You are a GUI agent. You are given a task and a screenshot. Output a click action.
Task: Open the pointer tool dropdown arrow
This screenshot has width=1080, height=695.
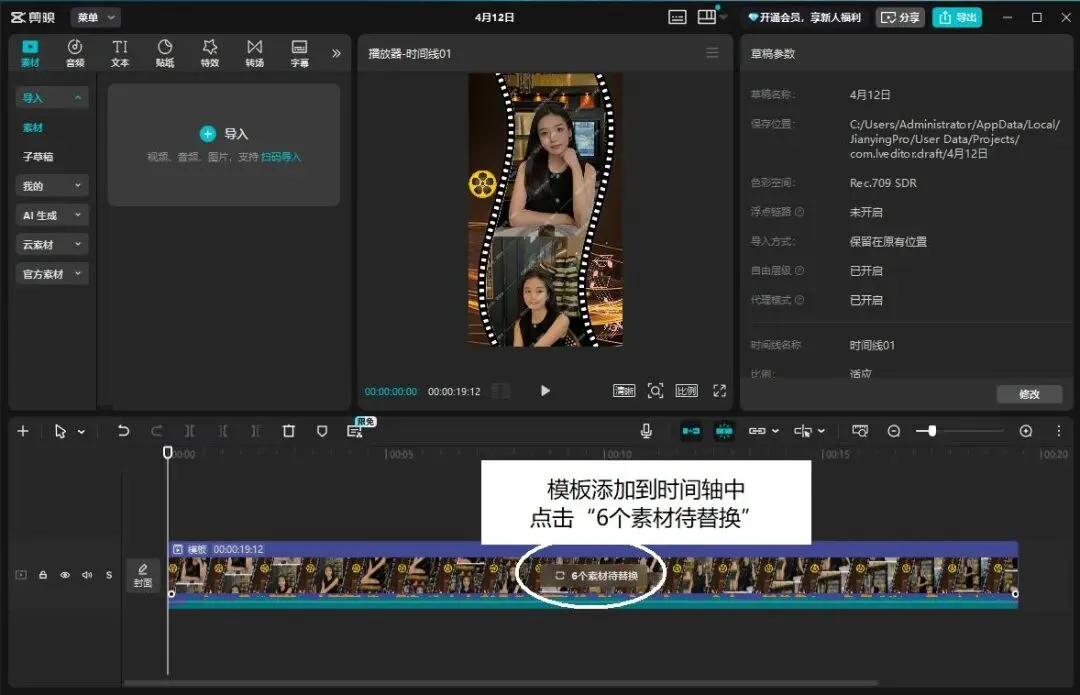coord(81,431)
